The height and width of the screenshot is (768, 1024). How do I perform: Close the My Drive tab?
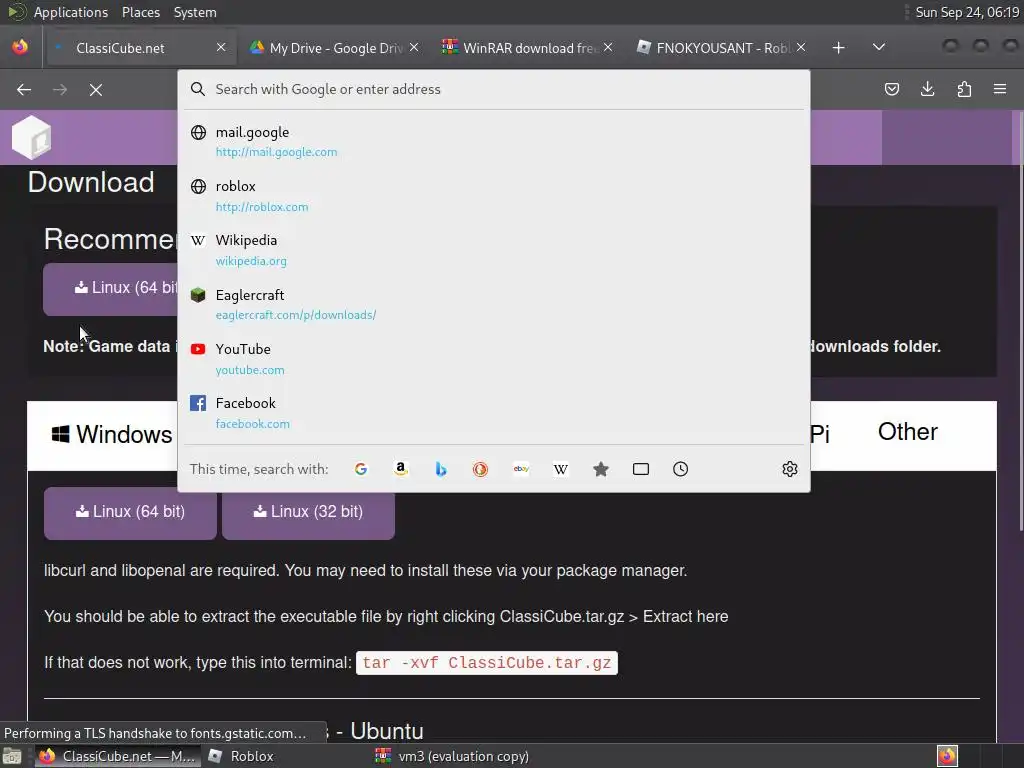(x=414, y=47)
